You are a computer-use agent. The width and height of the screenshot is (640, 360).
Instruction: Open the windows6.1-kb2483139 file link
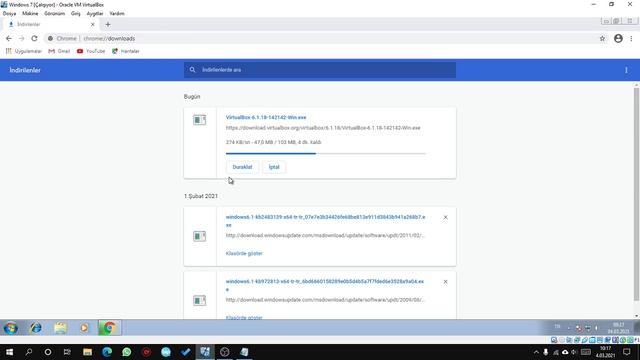(325, 220)
